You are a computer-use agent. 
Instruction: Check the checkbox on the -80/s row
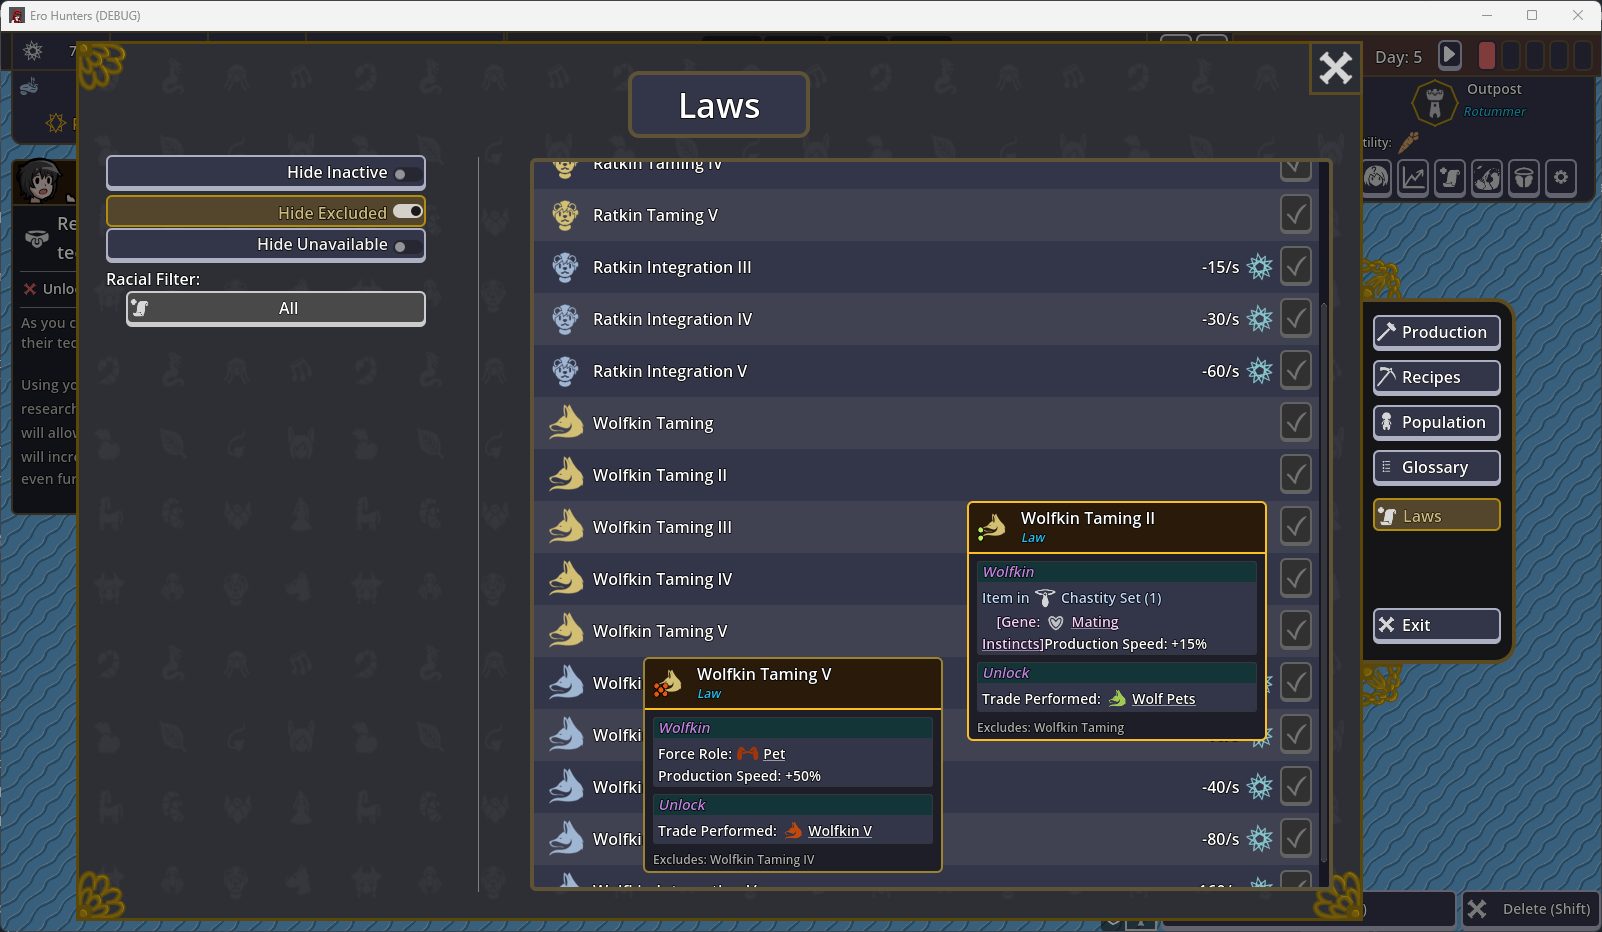[x=1296, y=838]
